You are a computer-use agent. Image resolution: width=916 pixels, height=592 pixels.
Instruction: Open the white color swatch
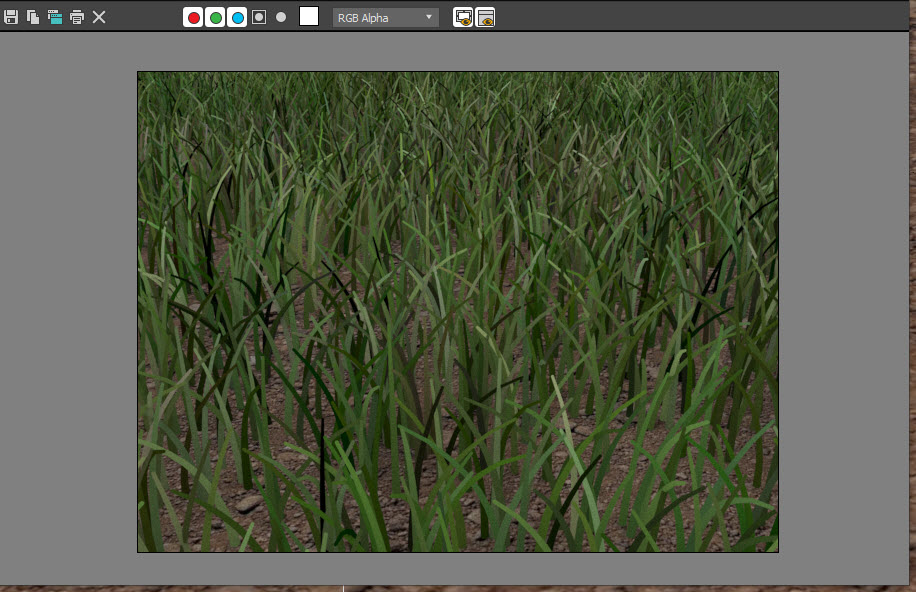click(x=309, y=16)
